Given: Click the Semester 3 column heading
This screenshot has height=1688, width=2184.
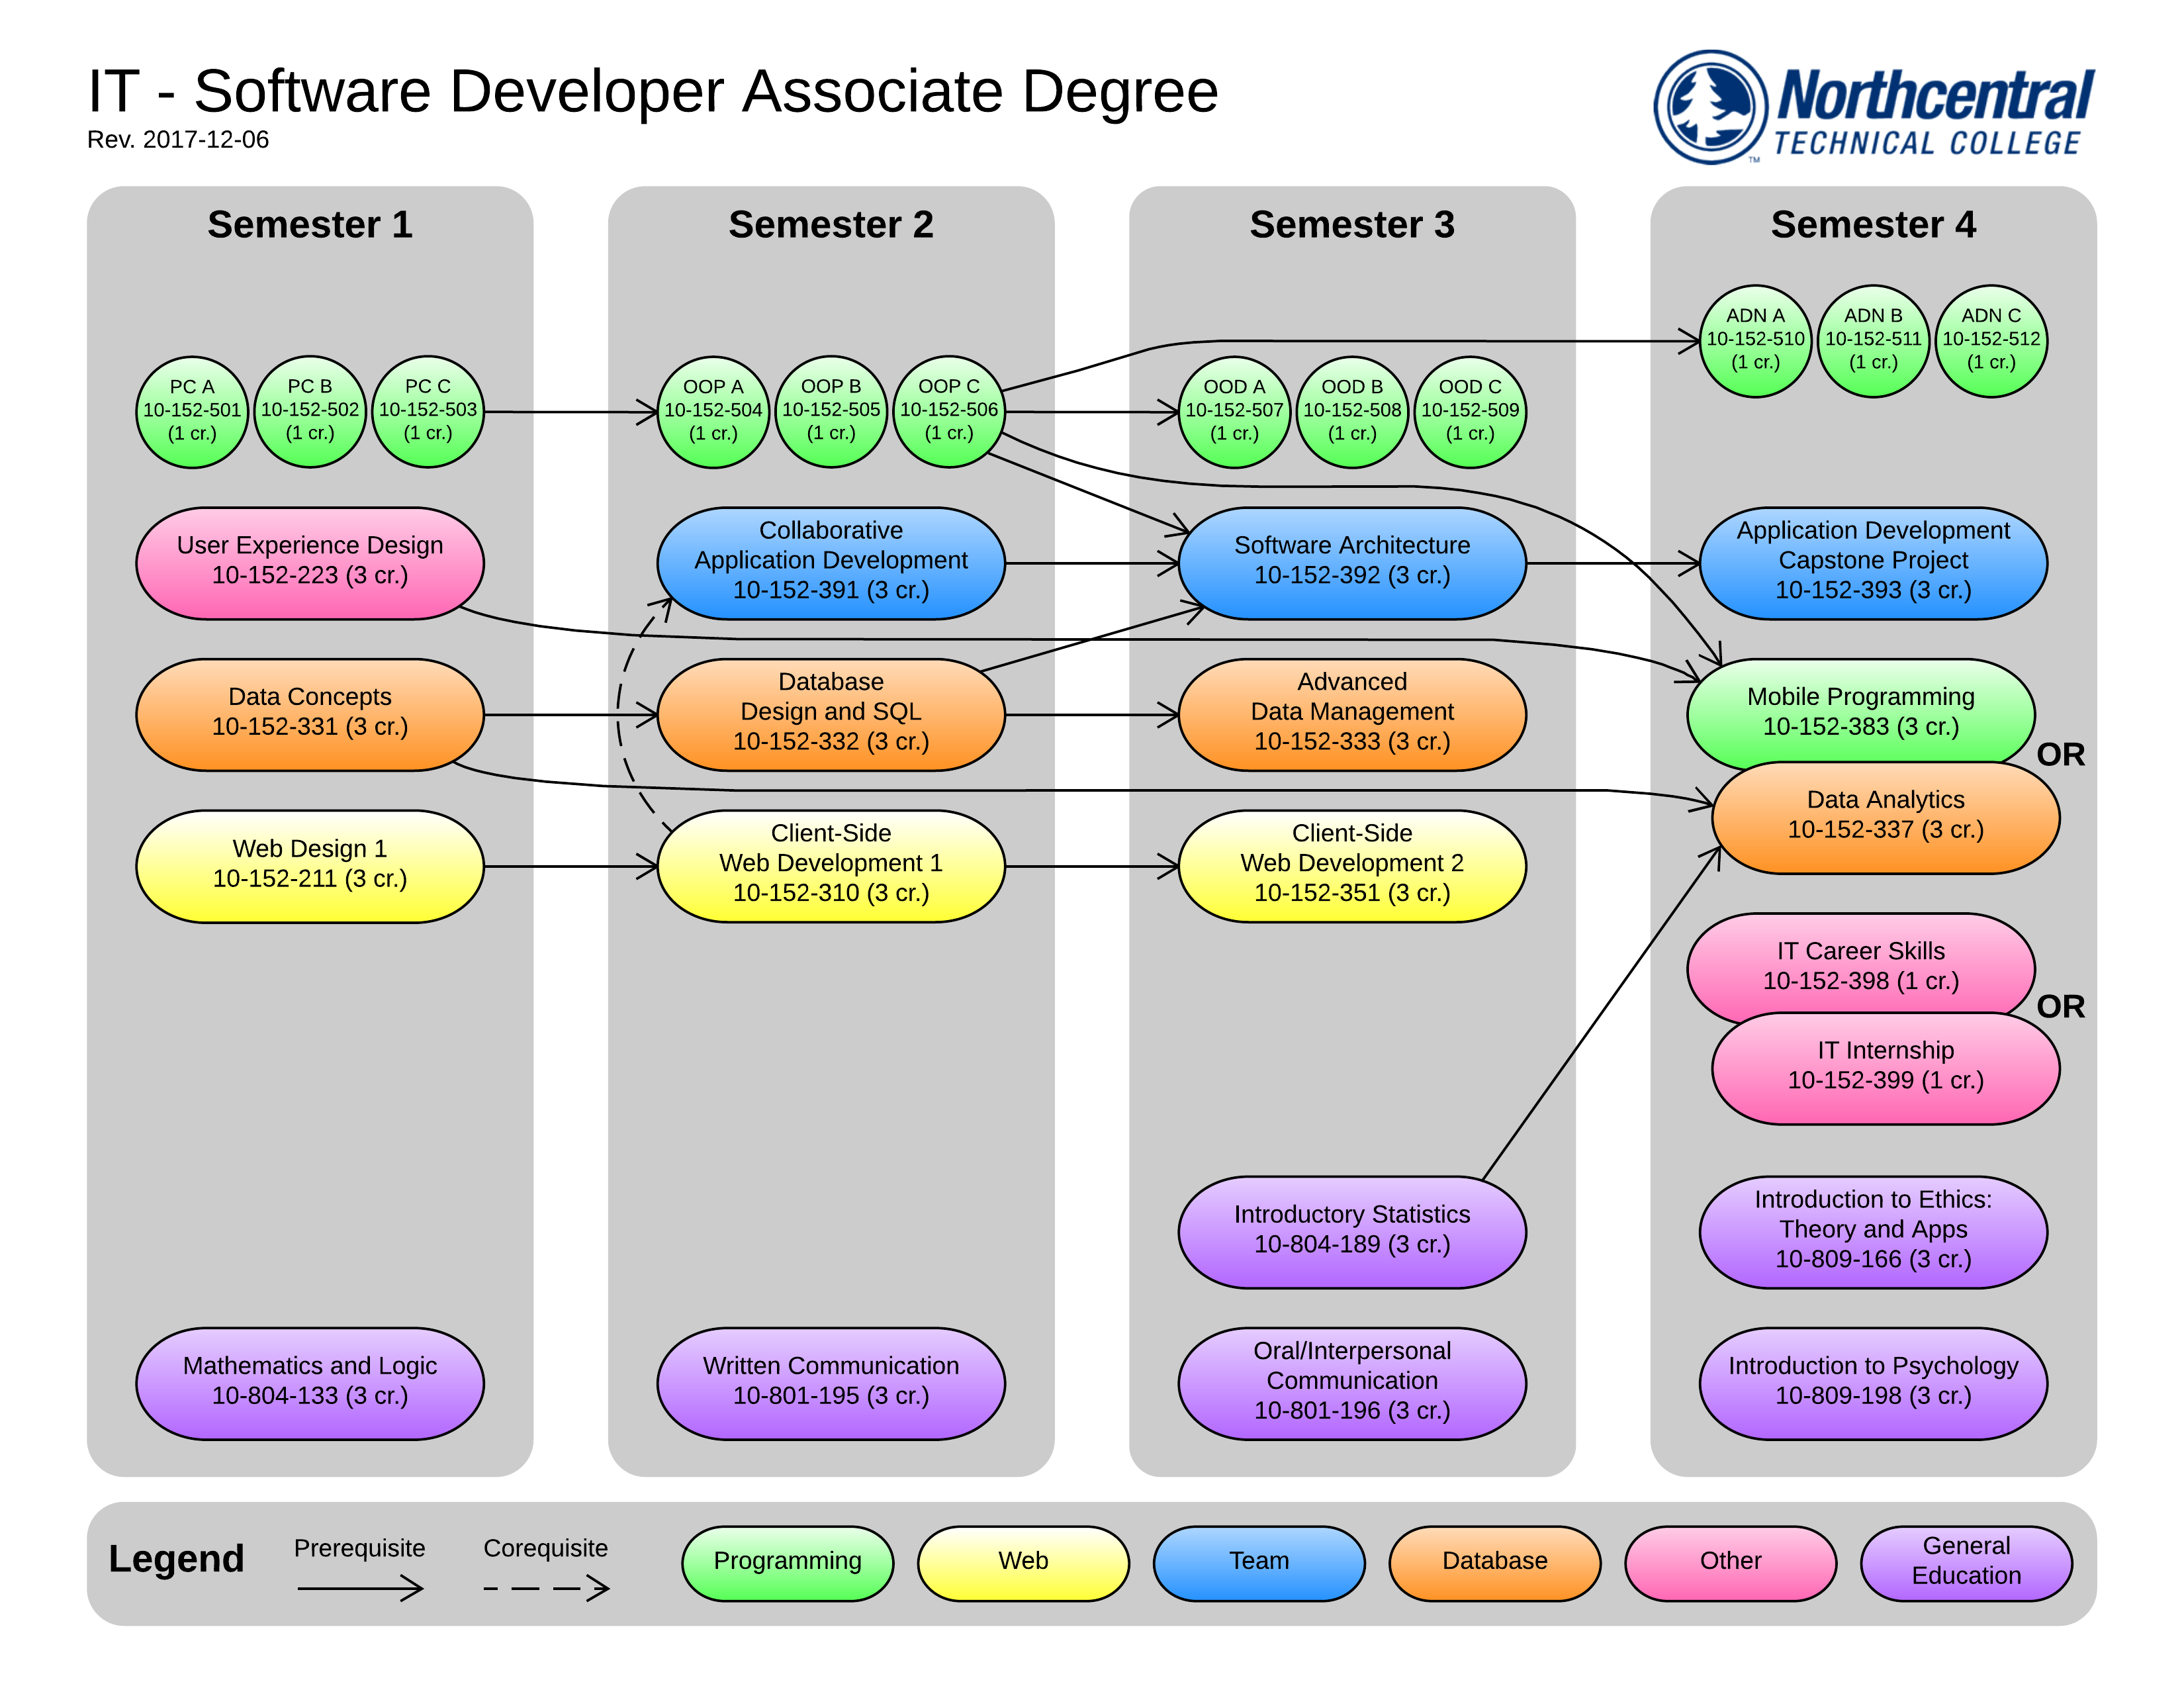Looking at the screenshot, I should (x=1351, y=224).
